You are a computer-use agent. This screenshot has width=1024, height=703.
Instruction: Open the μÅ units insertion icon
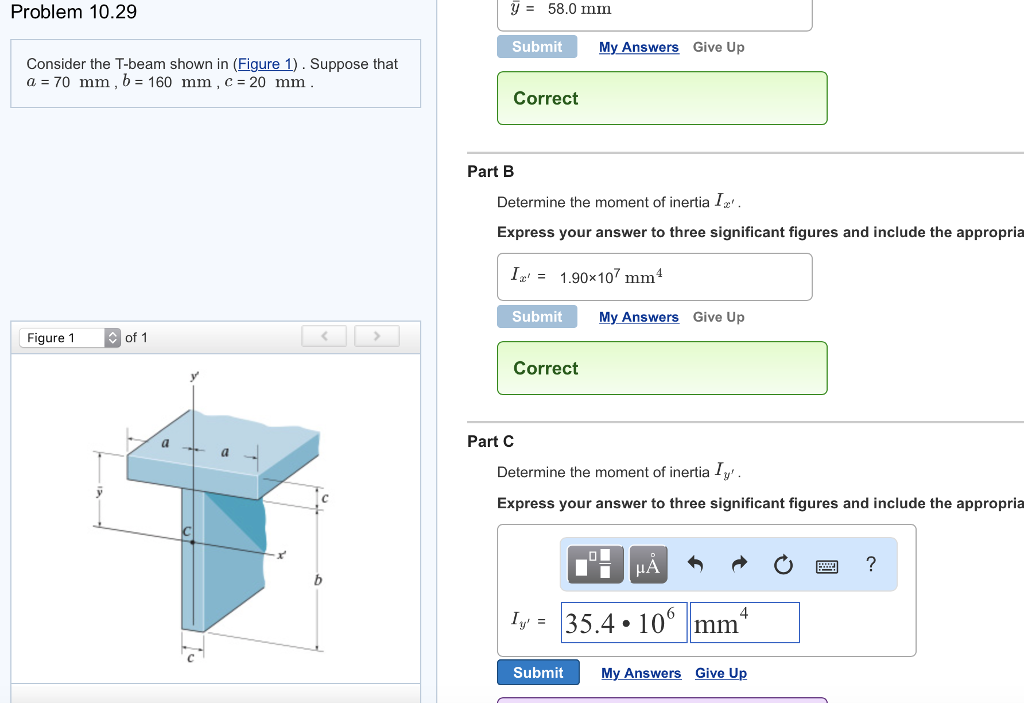pos(647,564)
